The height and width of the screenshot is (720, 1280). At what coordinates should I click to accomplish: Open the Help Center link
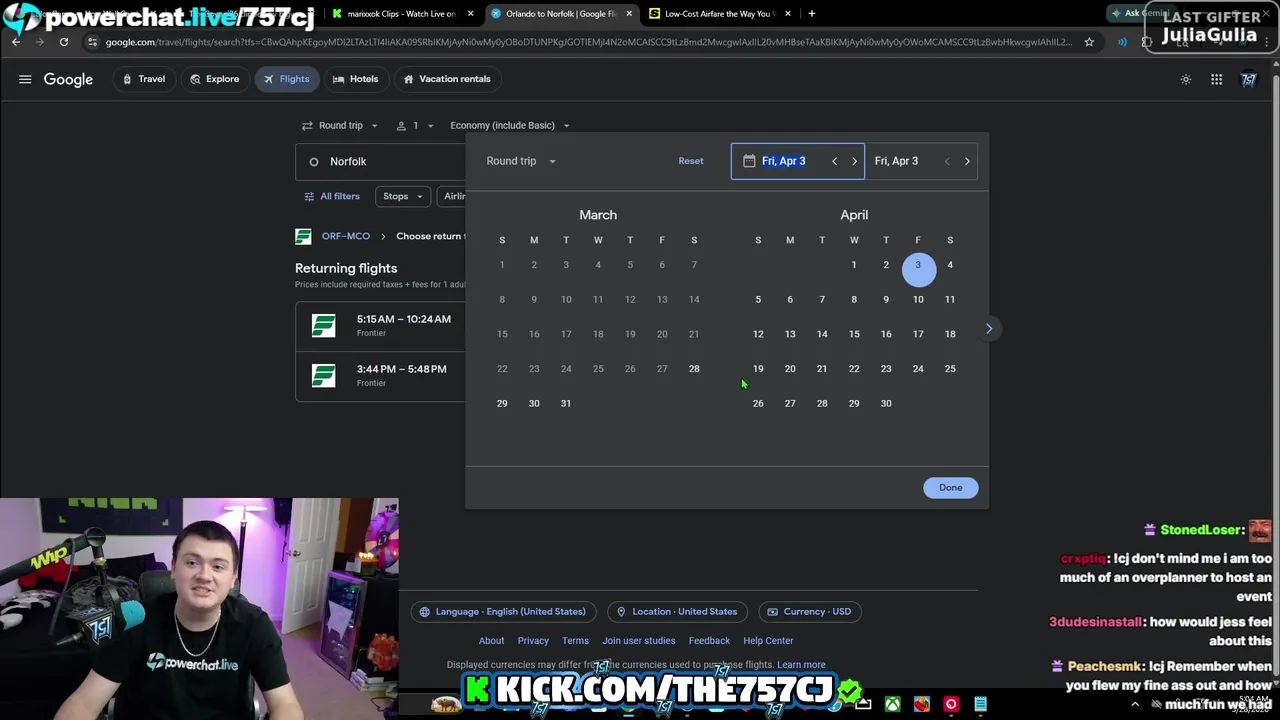point(768,641)
